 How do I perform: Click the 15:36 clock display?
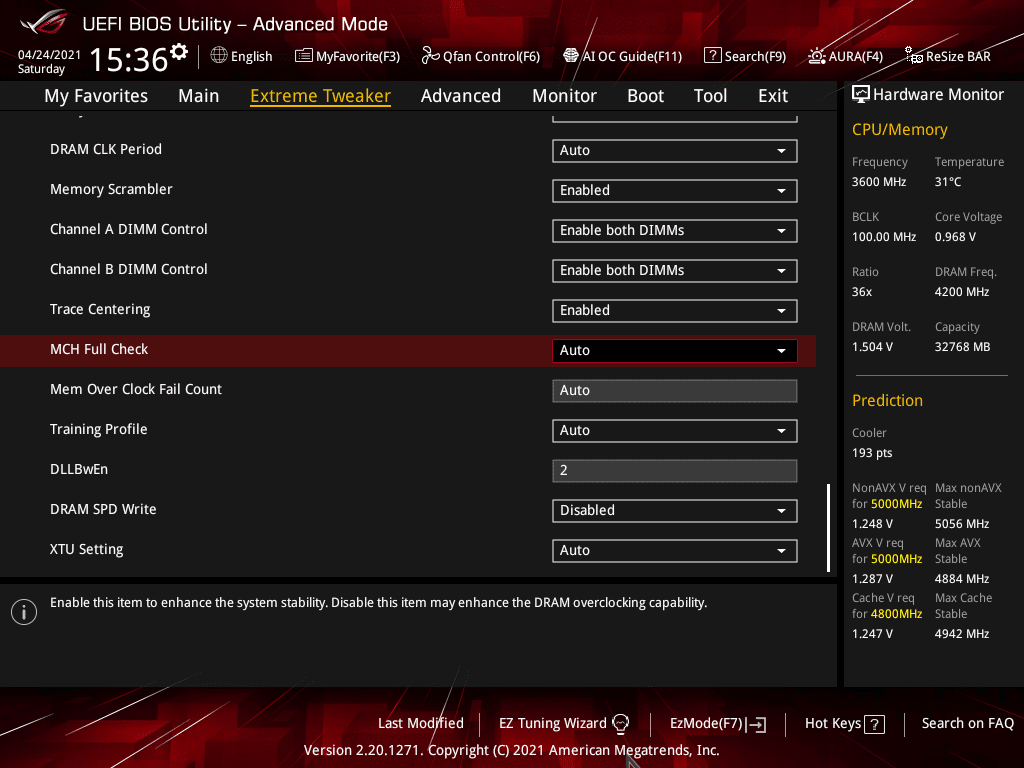pos(129,59)
